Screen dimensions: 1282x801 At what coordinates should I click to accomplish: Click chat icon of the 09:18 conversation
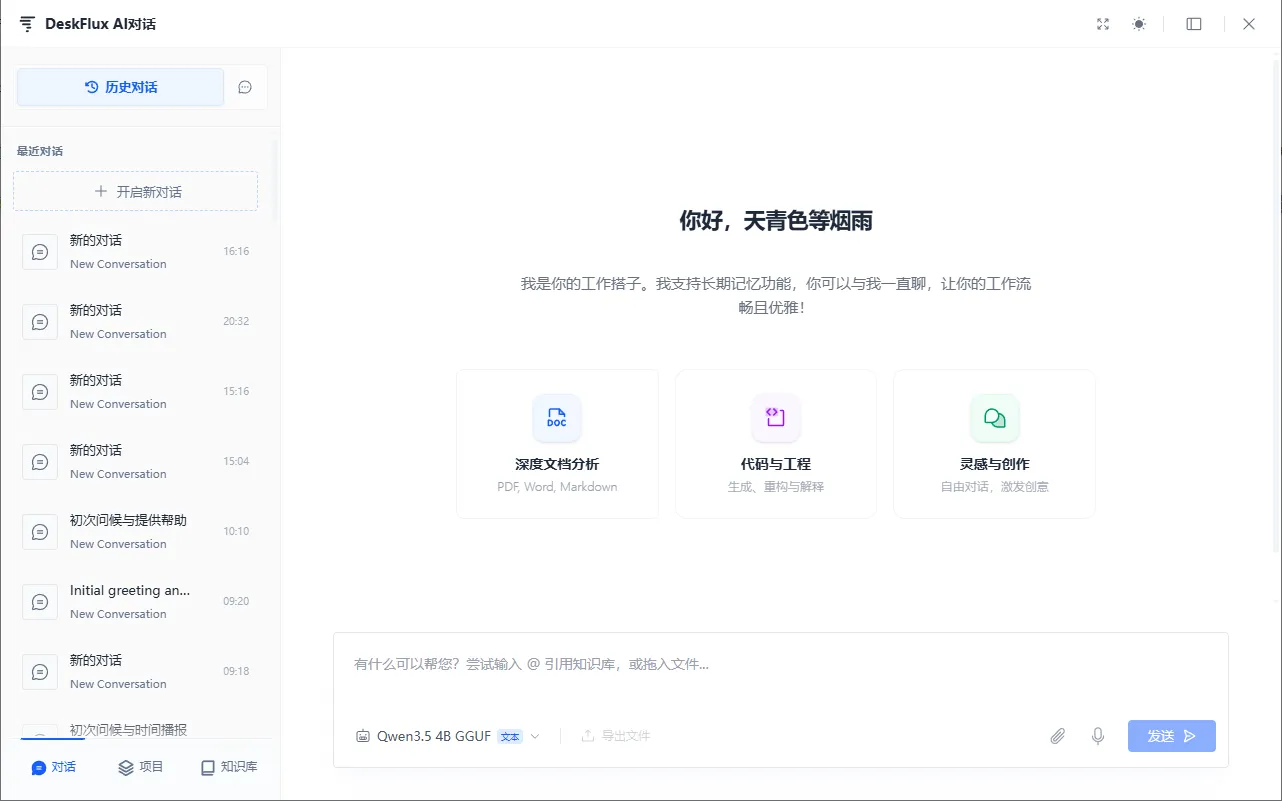40,672
